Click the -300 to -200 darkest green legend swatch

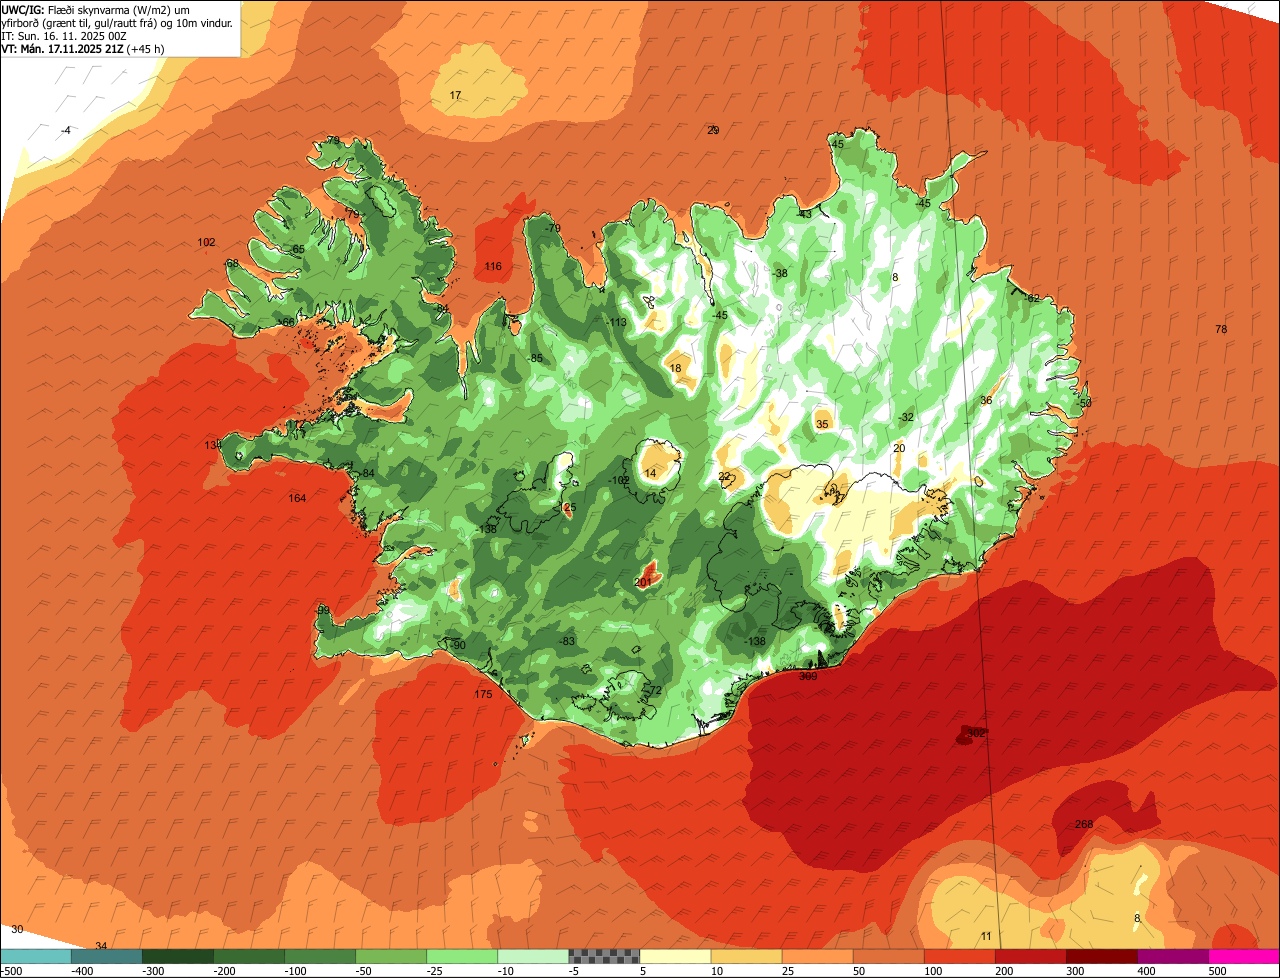(177, 956)
